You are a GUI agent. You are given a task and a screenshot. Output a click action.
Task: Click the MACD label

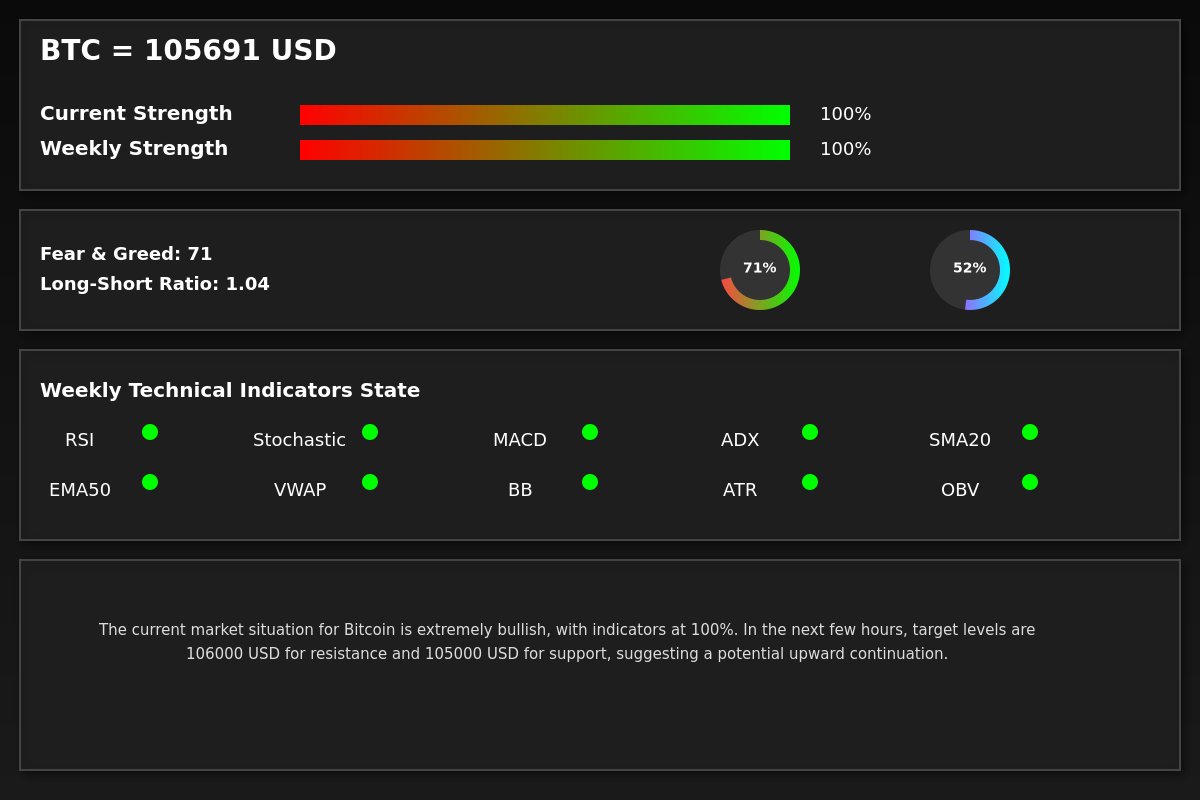(520, 440)
